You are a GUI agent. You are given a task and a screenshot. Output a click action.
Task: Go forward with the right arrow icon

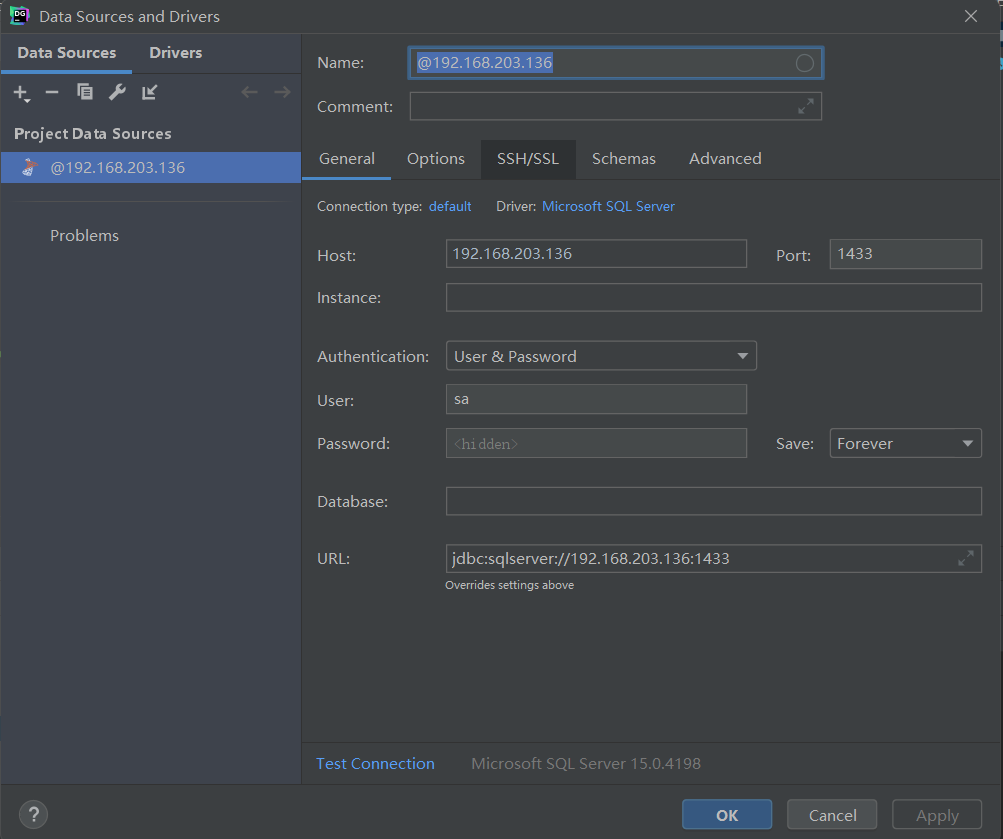(282, 93)
